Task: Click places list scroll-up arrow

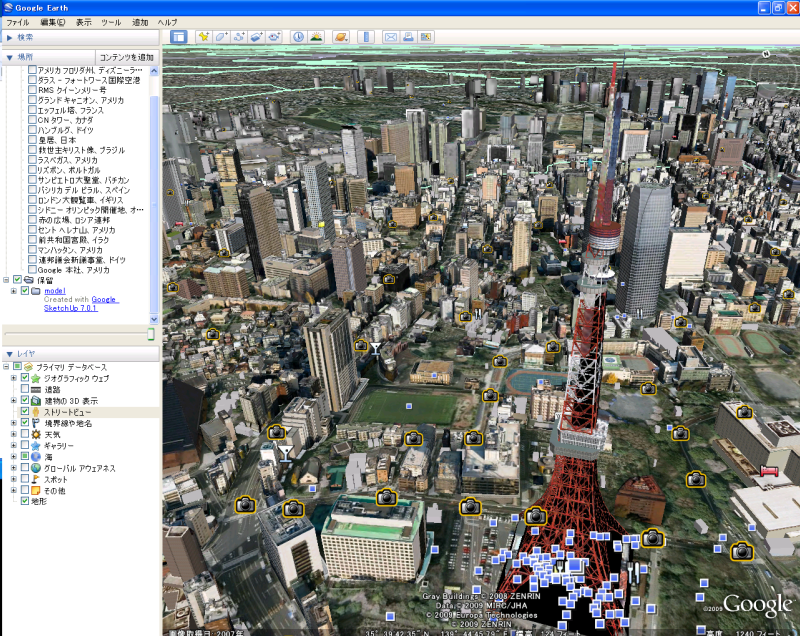Action: (x=154, y=70)
